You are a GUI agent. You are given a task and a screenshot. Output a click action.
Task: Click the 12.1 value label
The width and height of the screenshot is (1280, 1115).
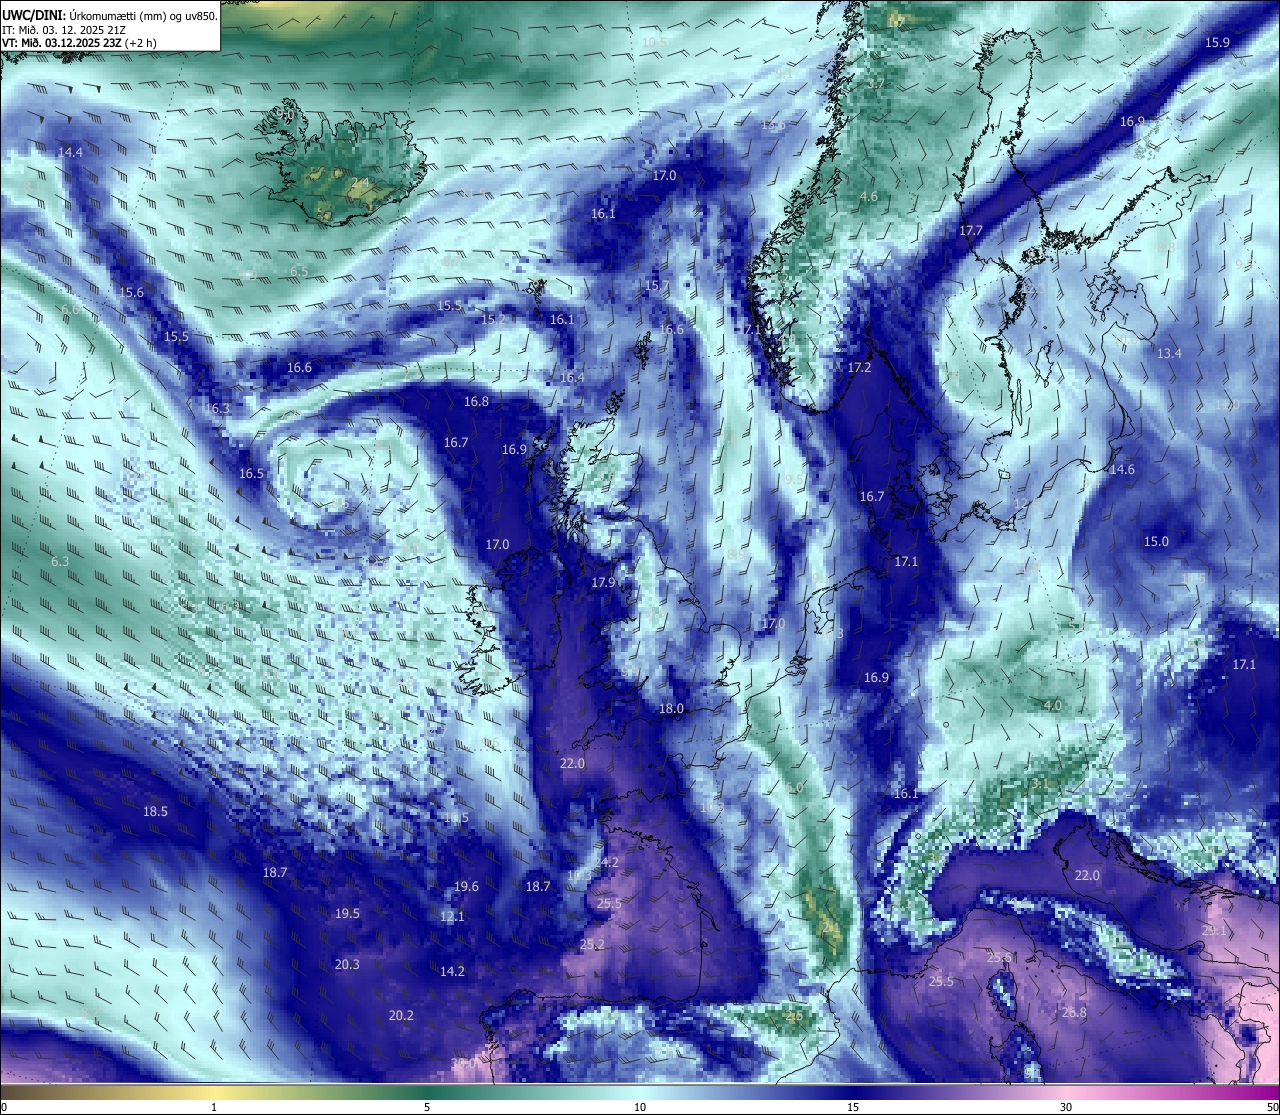[x=452, y=917]
